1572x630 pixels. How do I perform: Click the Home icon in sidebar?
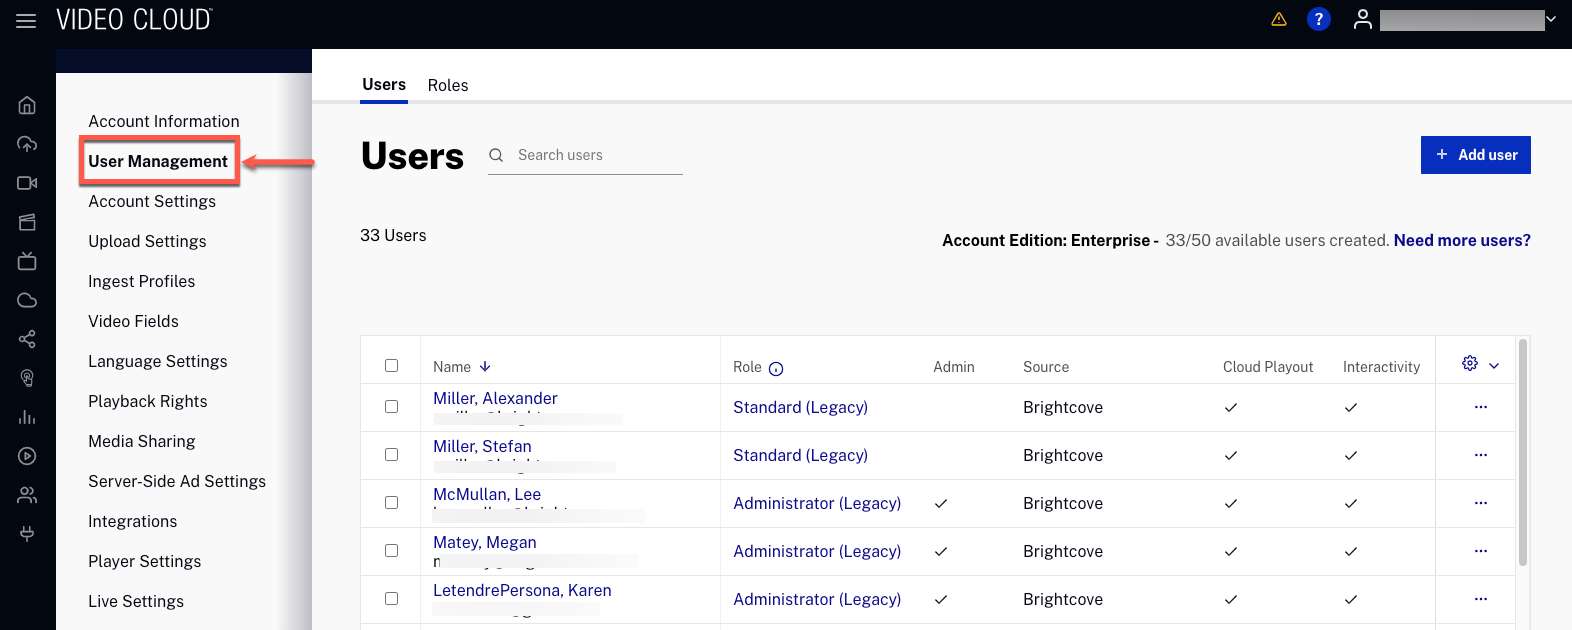[27, 105]
